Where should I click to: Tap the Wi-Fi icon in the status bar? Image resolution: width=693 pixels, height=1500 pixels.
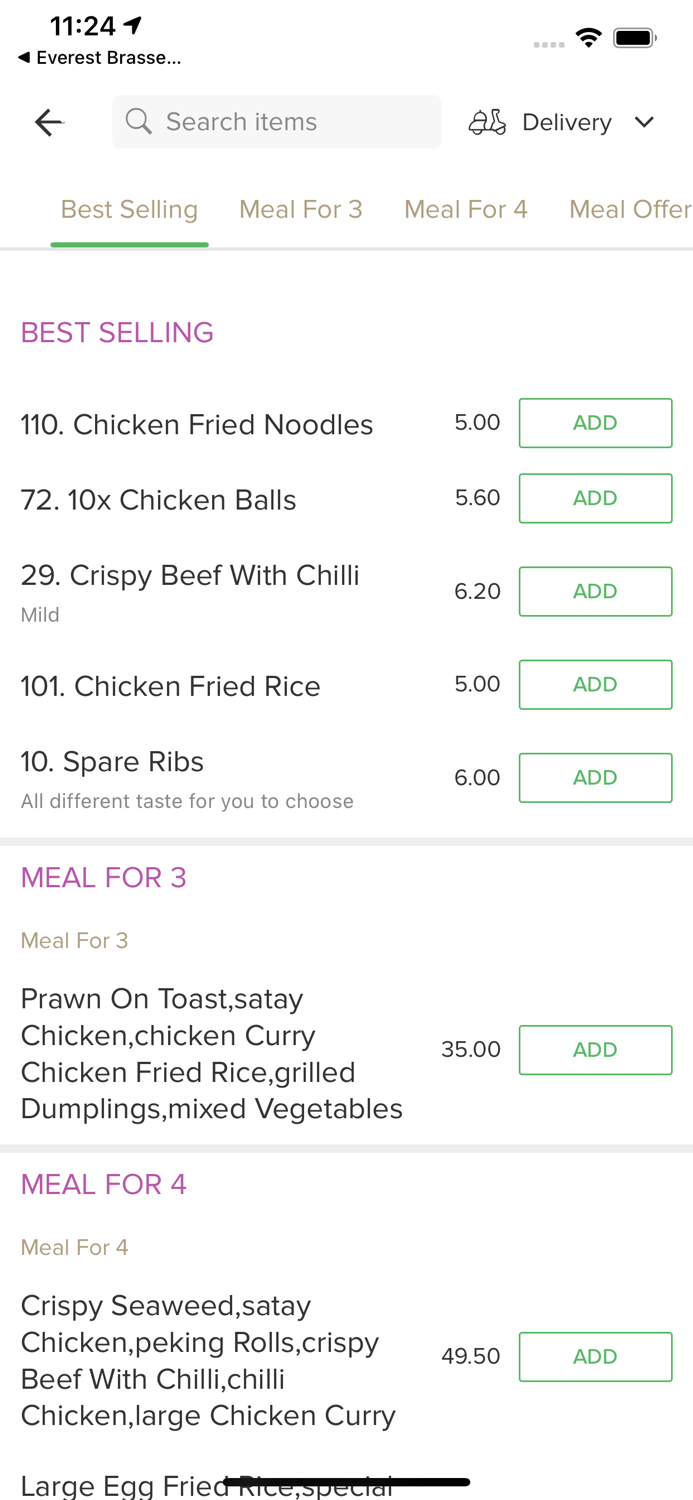(x=589, y=36)
